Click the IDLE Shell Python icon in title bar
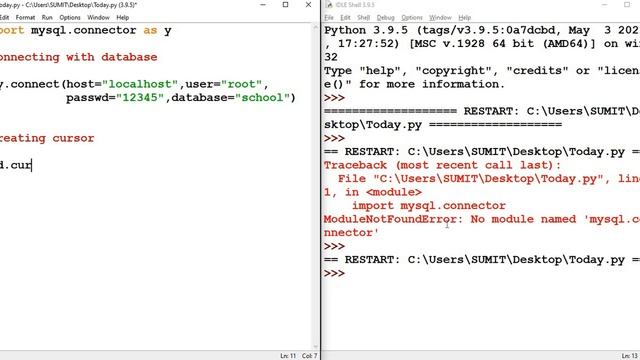 click(x=329, y=5)
